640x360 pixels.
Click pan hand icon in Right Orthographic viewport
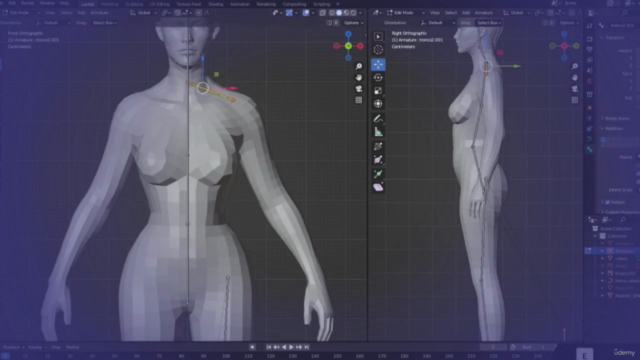click(575, 78)
